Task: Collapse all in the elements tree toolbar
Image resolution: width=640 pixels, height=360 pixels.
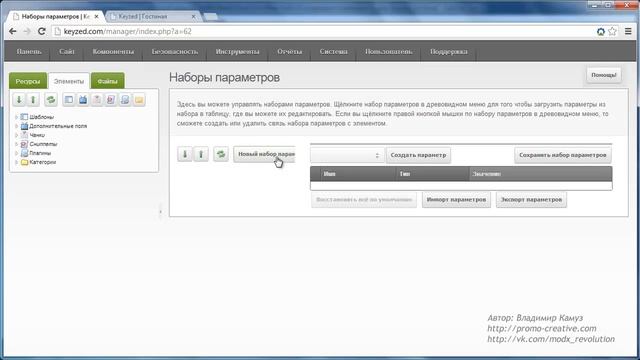Action: 33,100
